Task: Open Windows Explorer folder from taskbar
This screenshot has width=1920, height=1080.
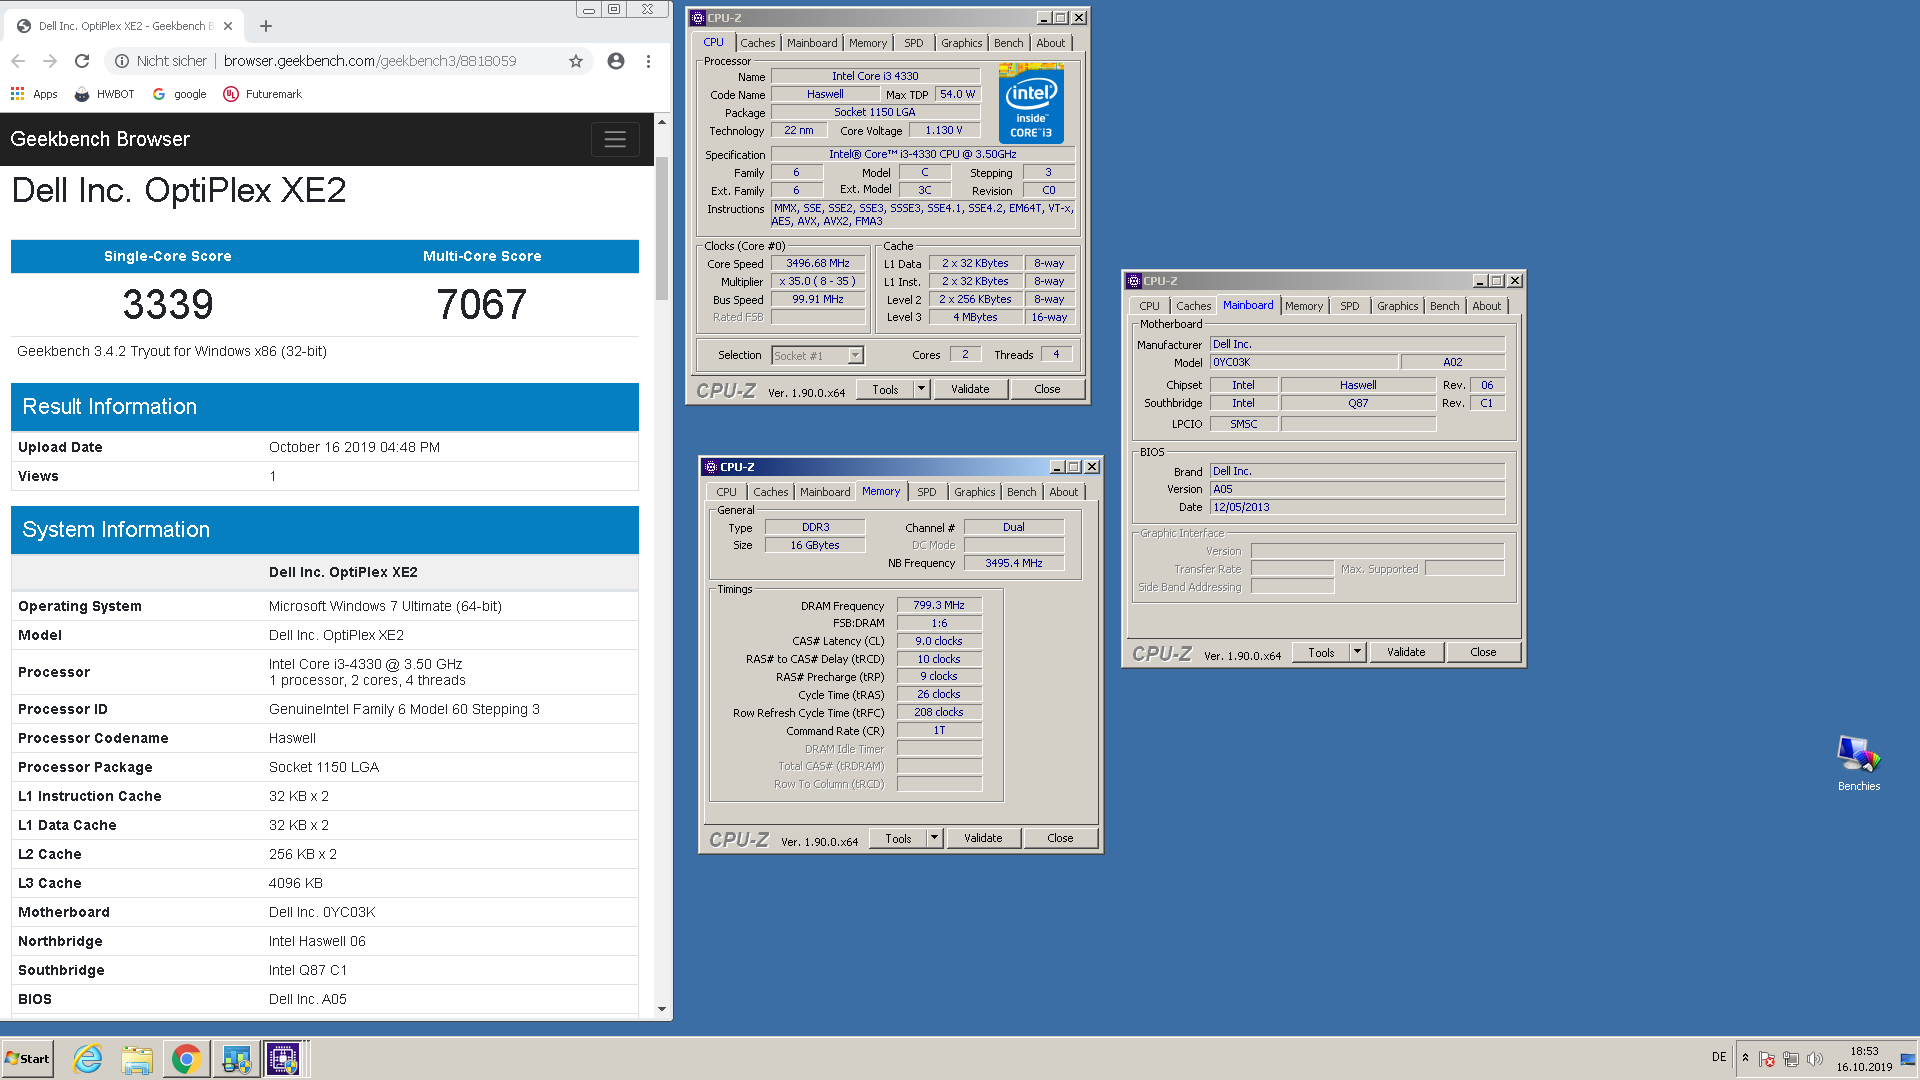Action: coord(137,1059)
